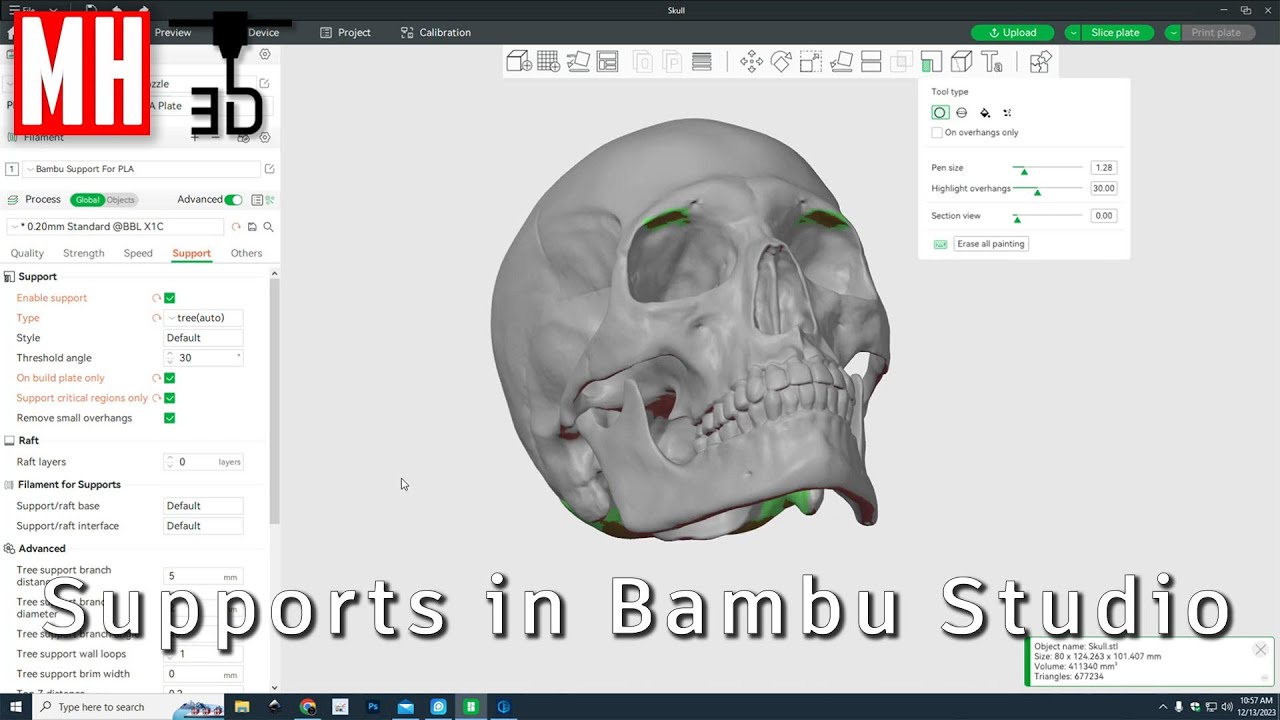Uncheck the Enable support checkbox

coord(170,298)
